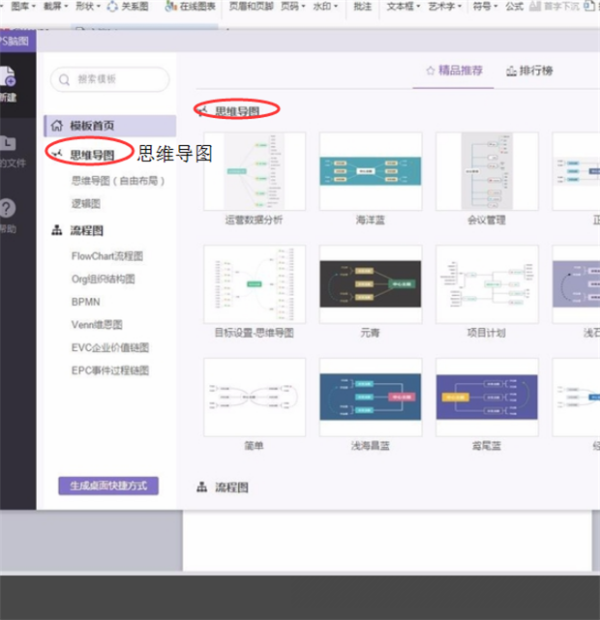
Task: Click the 首字下沉 drop-cap icon in ribbon
Action: (535, 6)
